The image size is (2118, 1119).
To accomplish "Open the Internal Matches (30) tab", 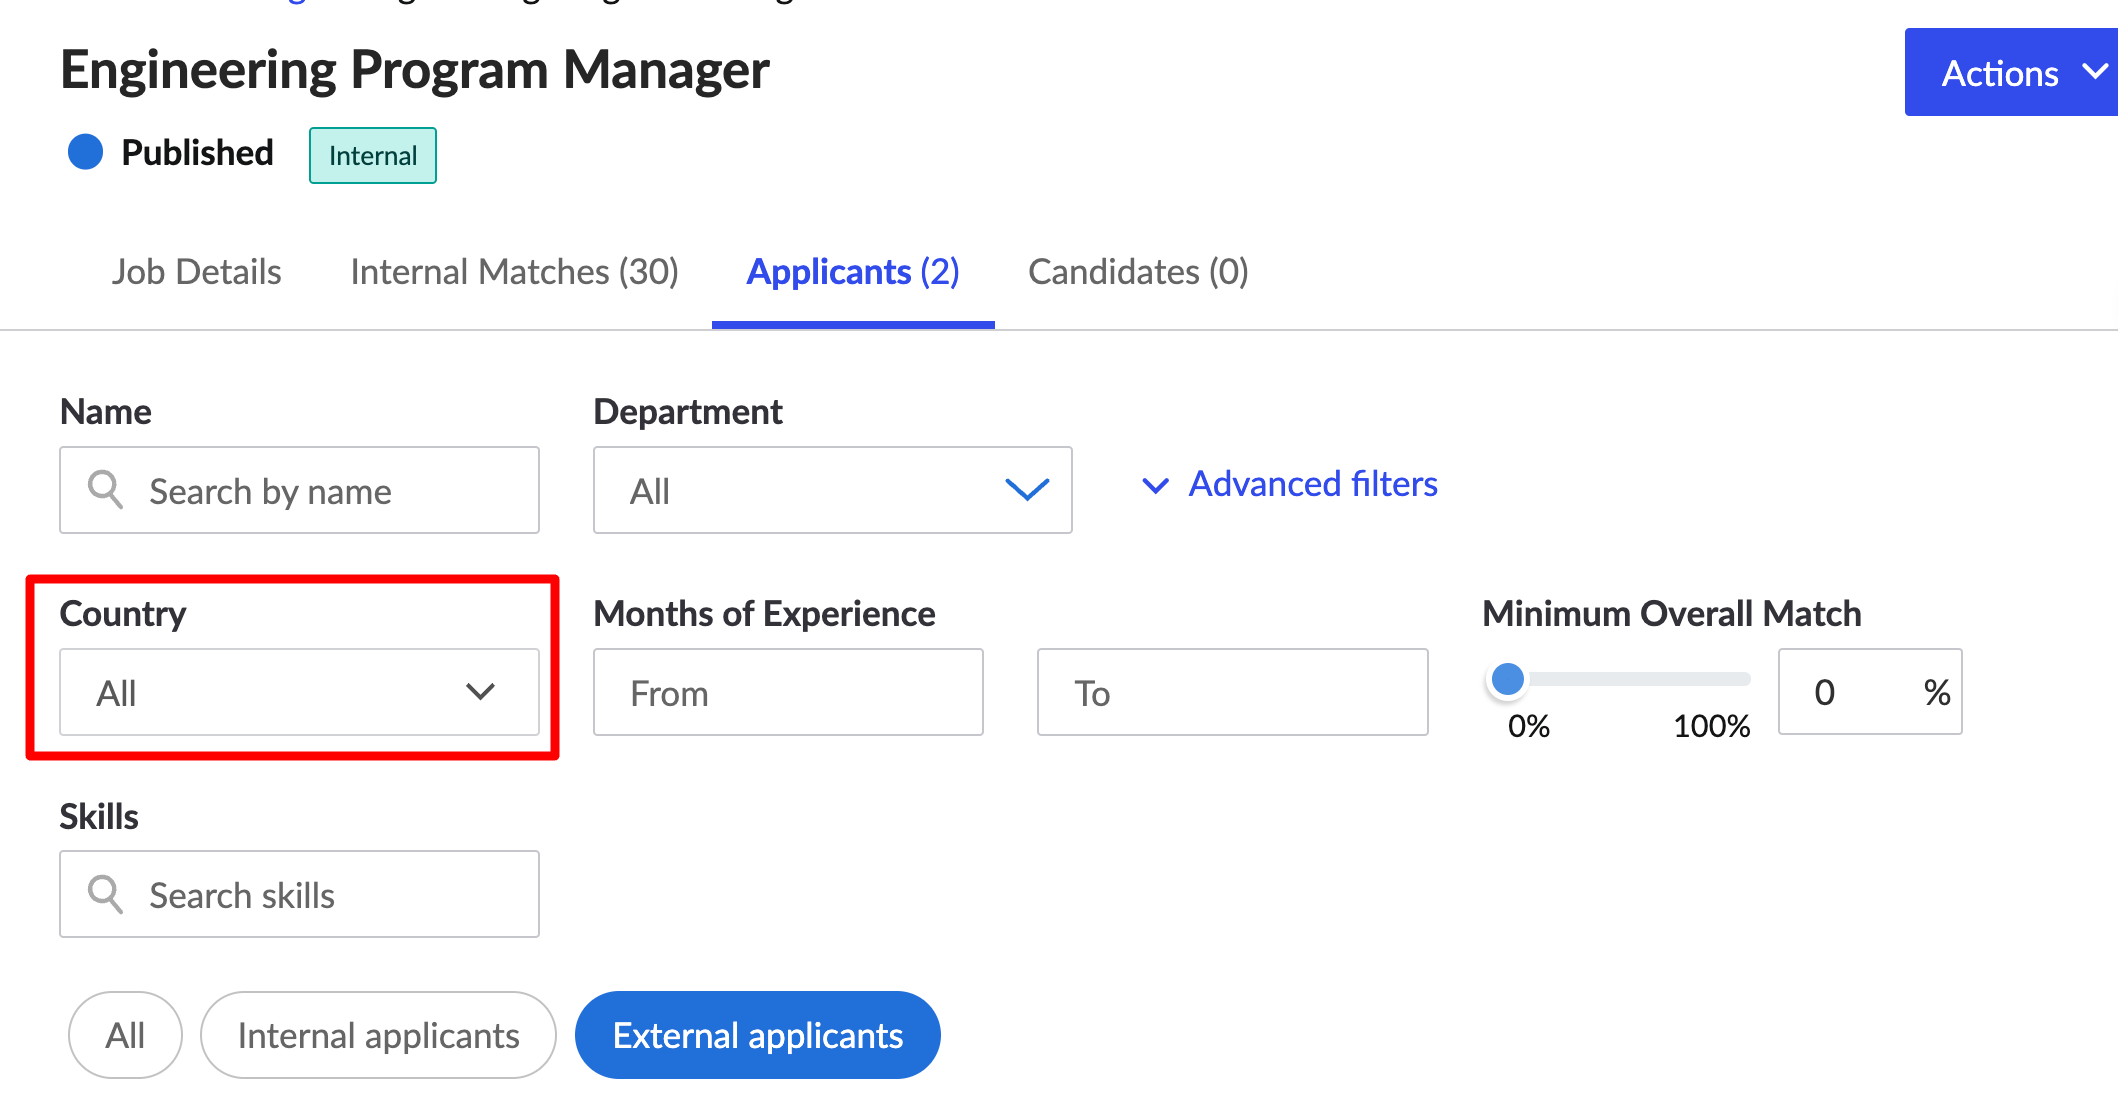I will [514, 272].
